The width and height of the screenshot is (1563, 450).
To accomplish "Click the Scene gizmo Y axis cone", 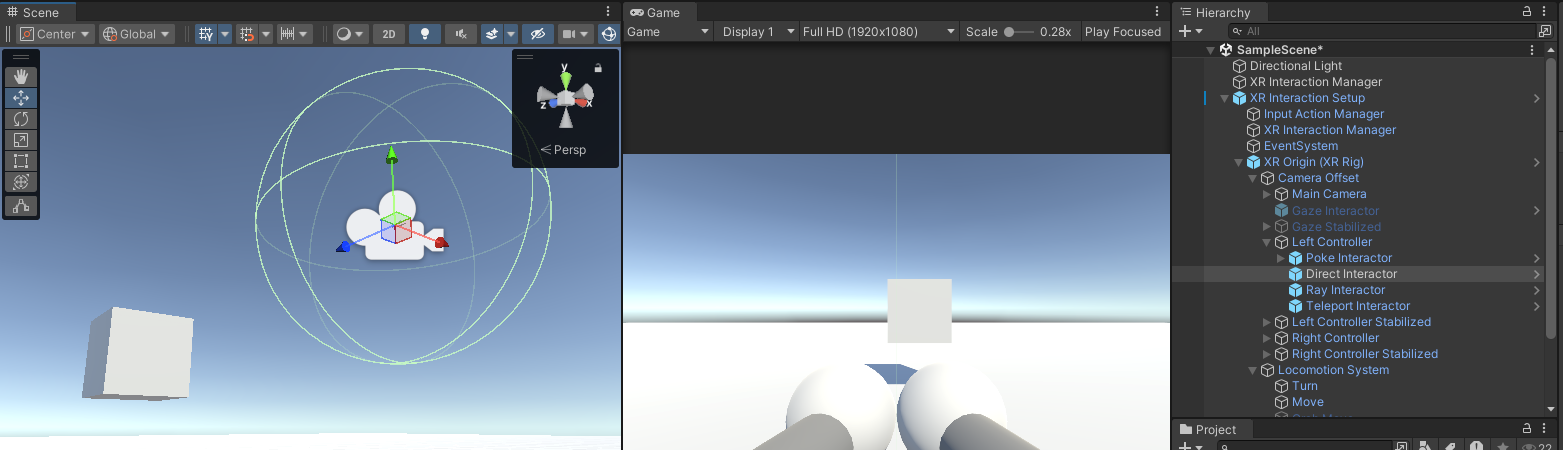I will pos(565,80).
